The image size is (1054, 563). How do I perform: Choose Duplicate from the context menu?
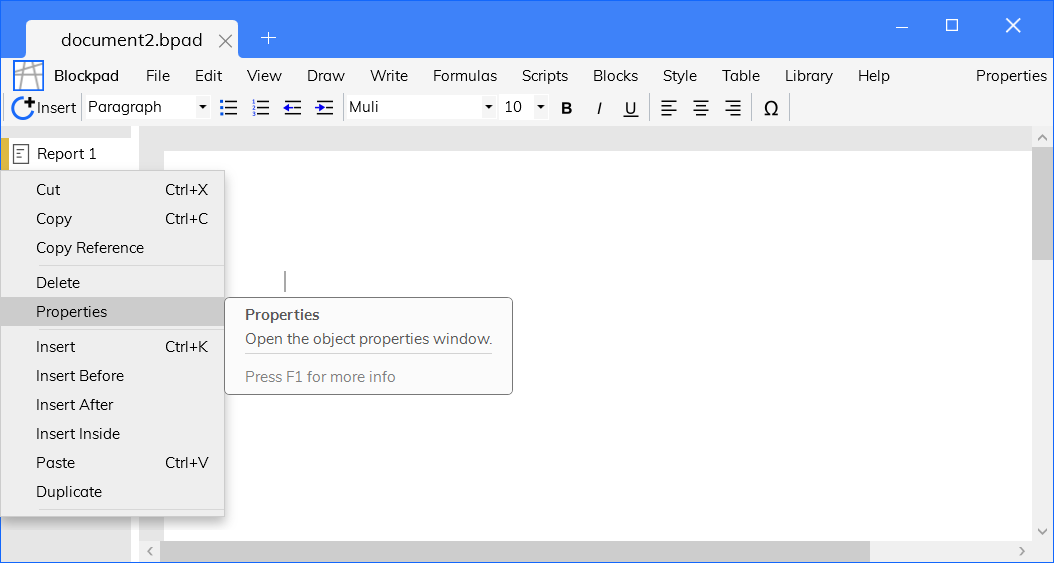(112, 492)
